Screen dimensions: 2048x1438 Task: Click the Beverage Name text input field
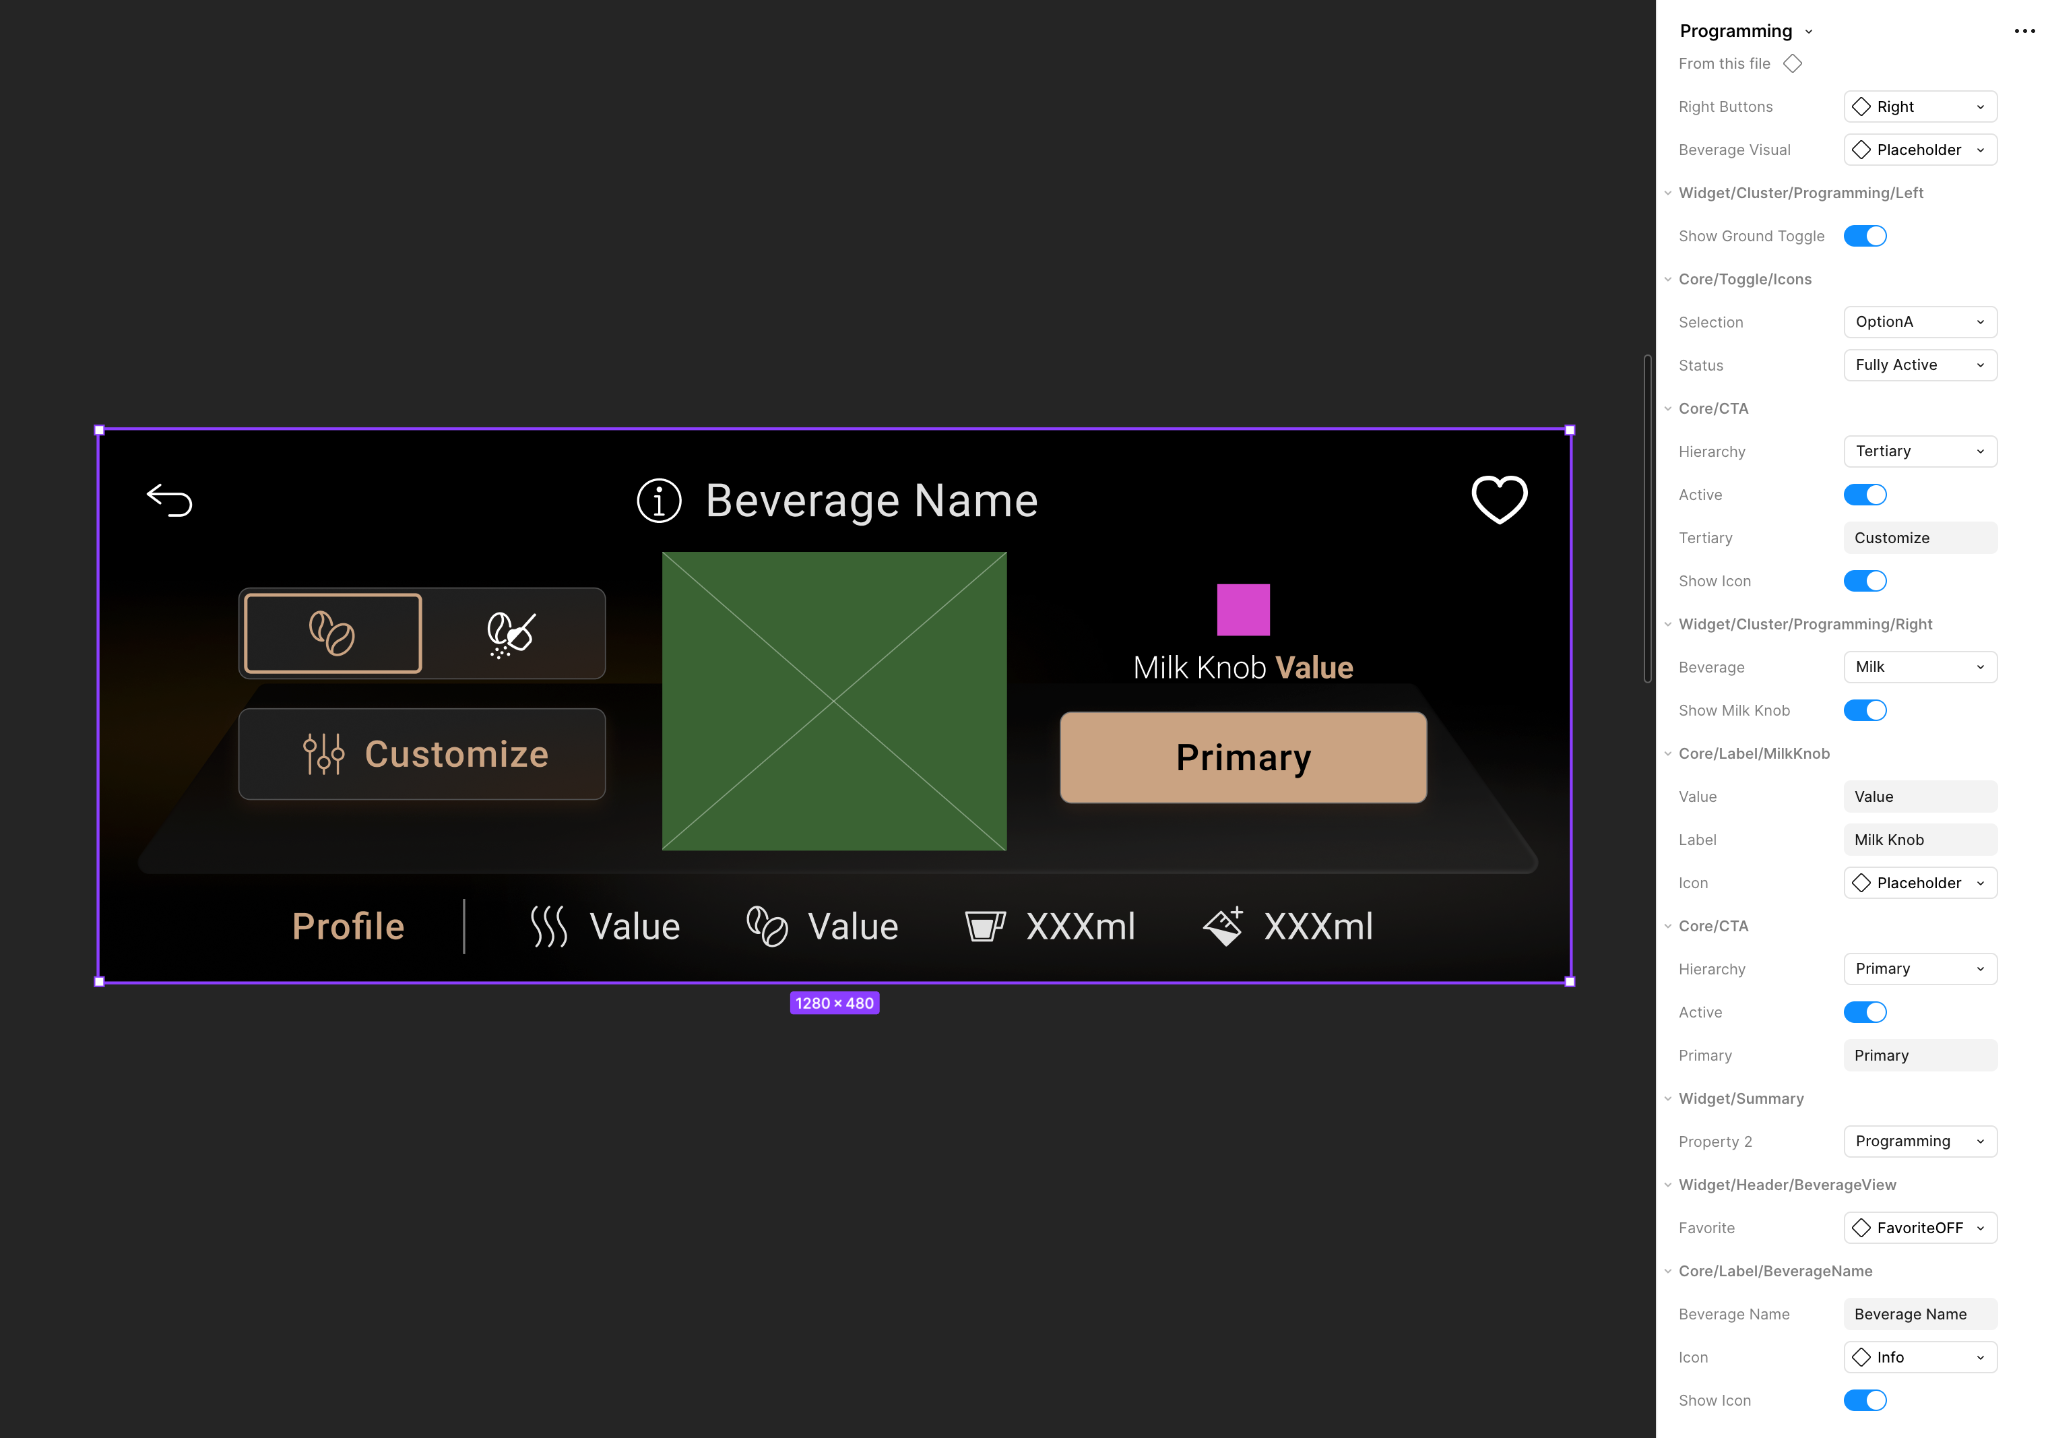coord(1919,1314)
